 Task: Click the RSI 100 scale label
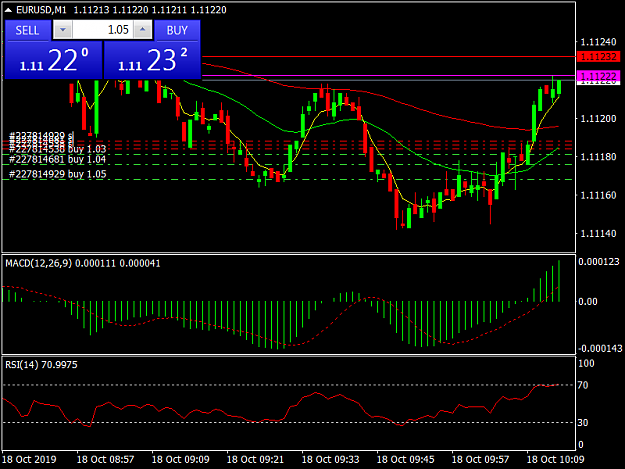586,363
